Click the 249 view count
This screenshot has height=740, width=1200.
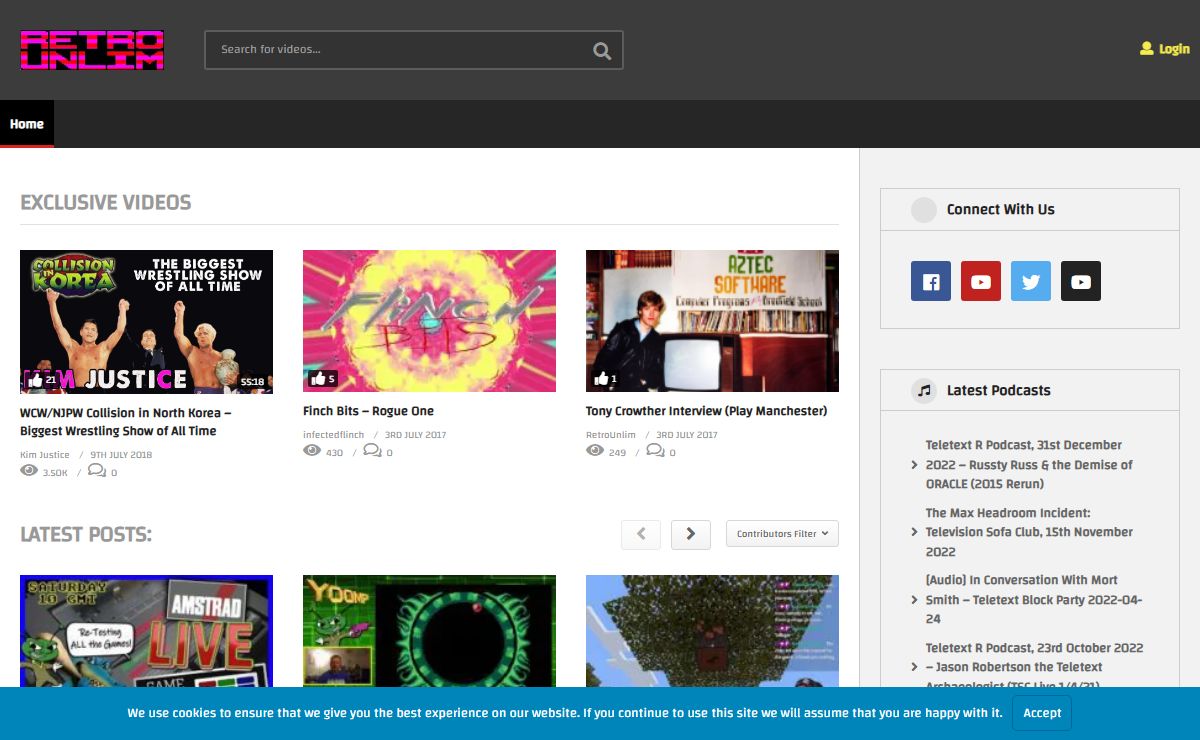(x=617, y=453)
